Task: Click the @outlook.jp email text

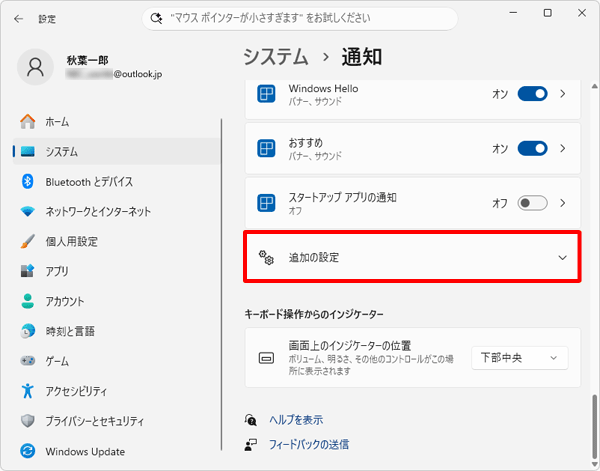Action: click(137, 74)
